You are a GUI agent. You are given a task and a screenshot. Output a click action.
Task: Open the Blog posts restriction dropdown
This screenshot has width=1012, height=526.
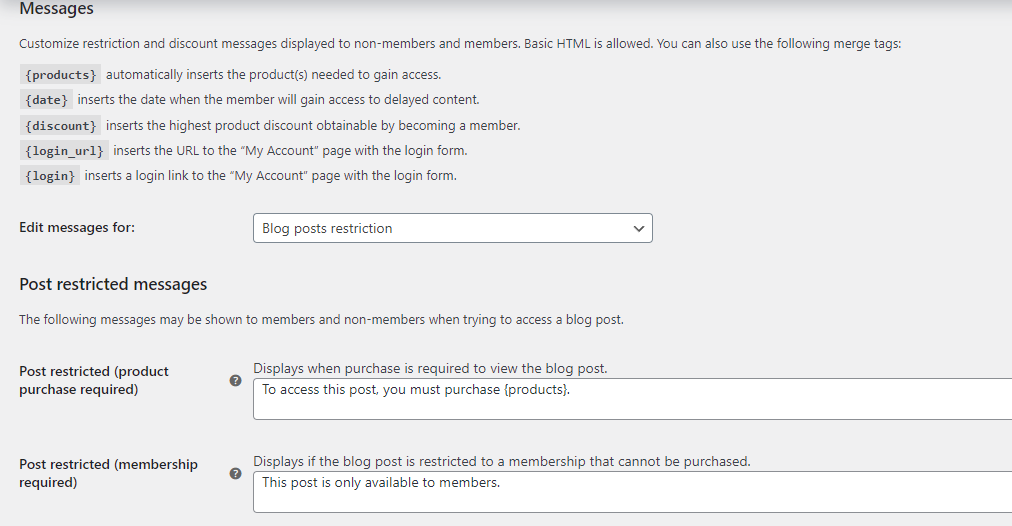452,228
